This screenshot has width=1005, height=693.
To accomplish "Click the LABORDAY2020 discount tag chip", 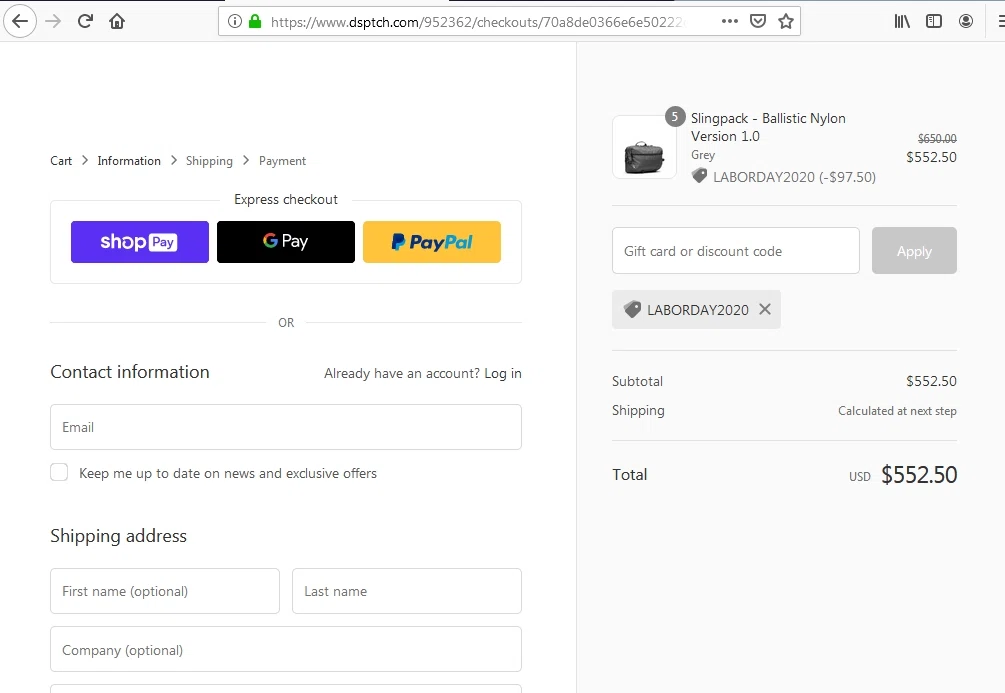I will (696, 310).
